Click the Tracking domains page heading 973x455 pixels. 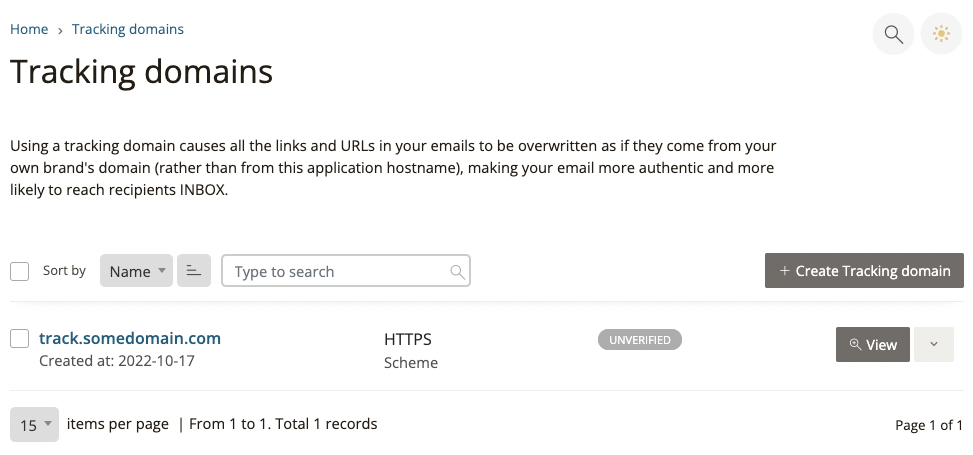pyautogui.click(x=141, y=72)
